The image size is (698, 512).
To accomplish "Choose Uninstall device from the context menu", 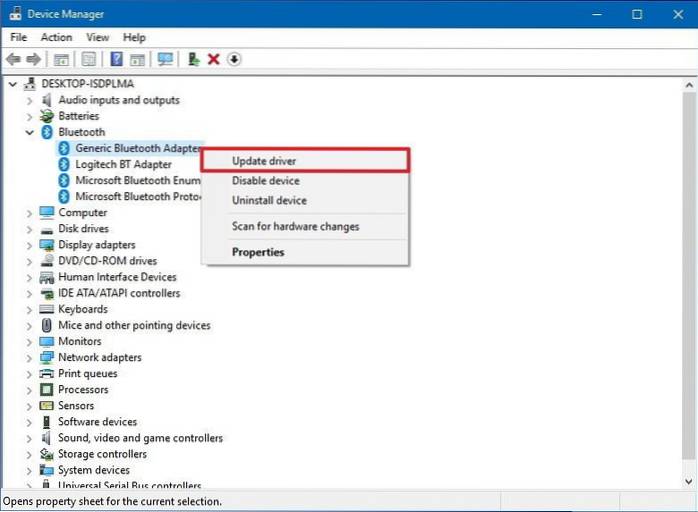I will [269, 201].
